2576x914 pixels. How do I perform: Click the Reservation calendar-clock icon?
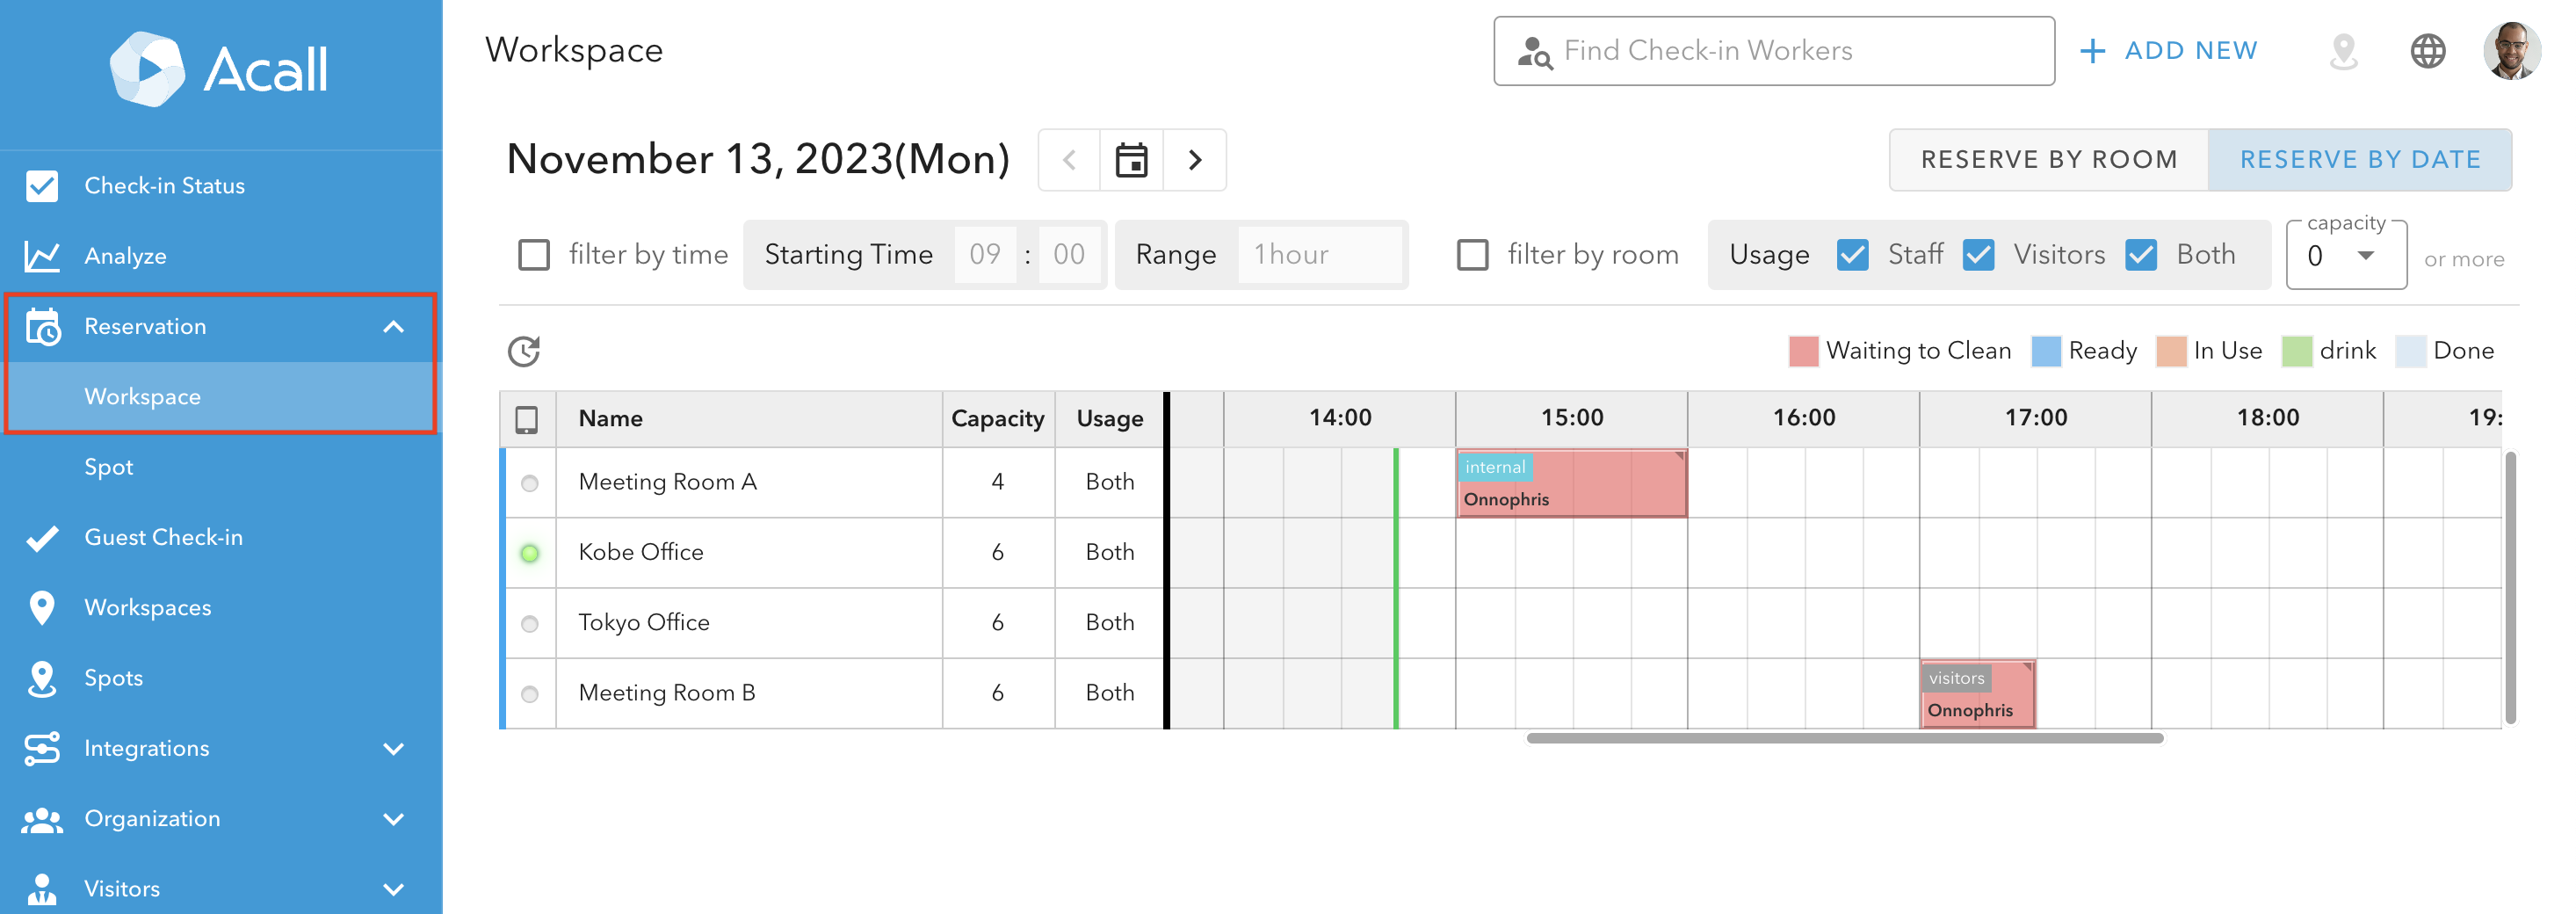[x=42, y=327]
